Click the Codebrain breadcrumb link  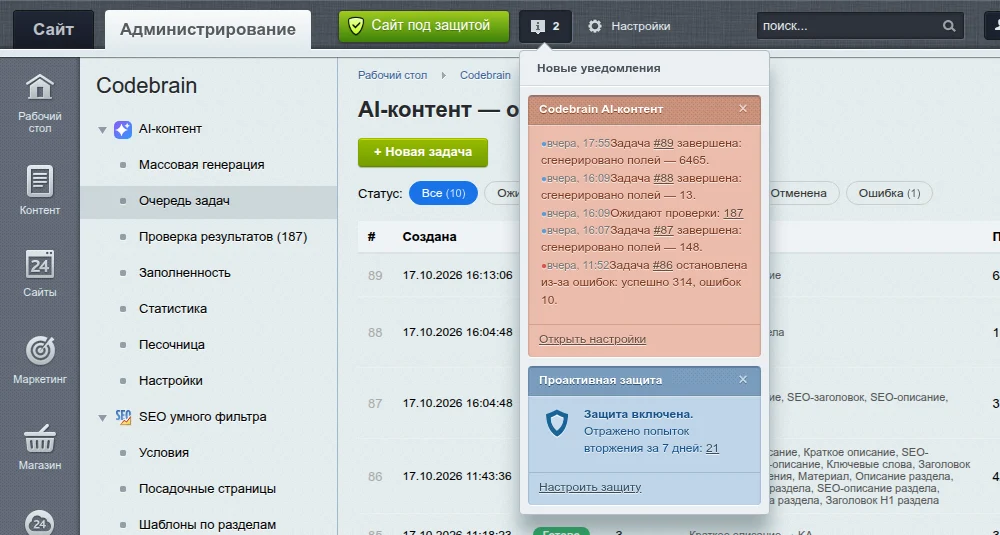tap(485, 75)
